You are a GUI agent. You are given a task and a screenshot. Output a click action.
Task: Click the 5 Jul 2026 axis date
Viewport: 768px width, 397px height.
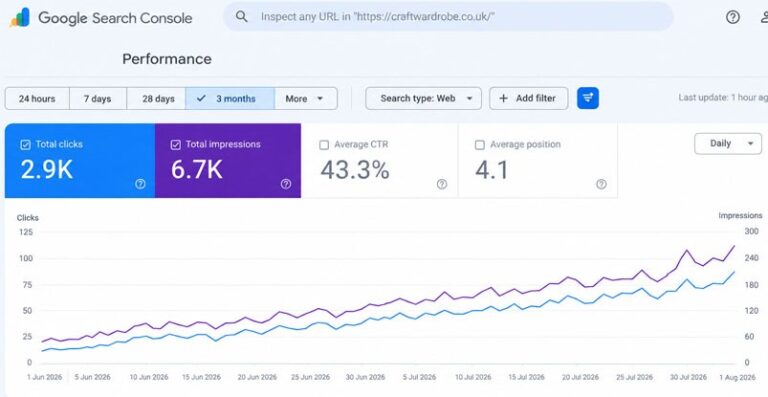point(418,377)
